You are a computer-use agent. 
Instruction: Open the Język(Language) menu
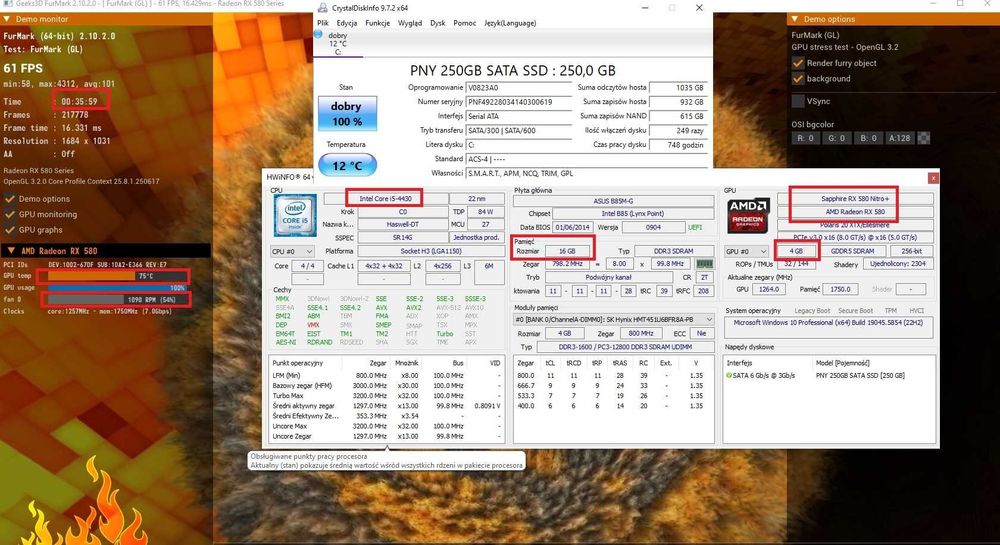(x=510, y=23)
